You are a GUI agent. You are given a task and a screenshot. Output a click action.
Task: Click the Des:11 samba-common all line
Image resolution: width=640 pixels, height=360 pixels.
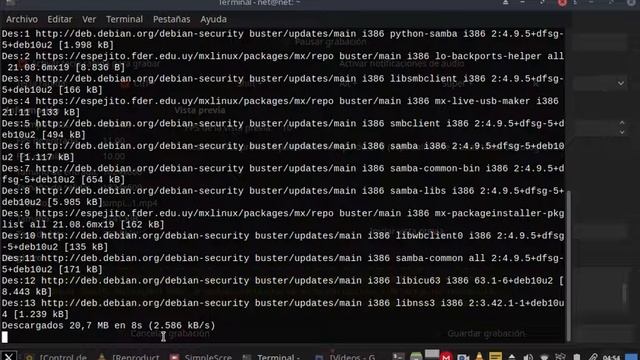282,264
